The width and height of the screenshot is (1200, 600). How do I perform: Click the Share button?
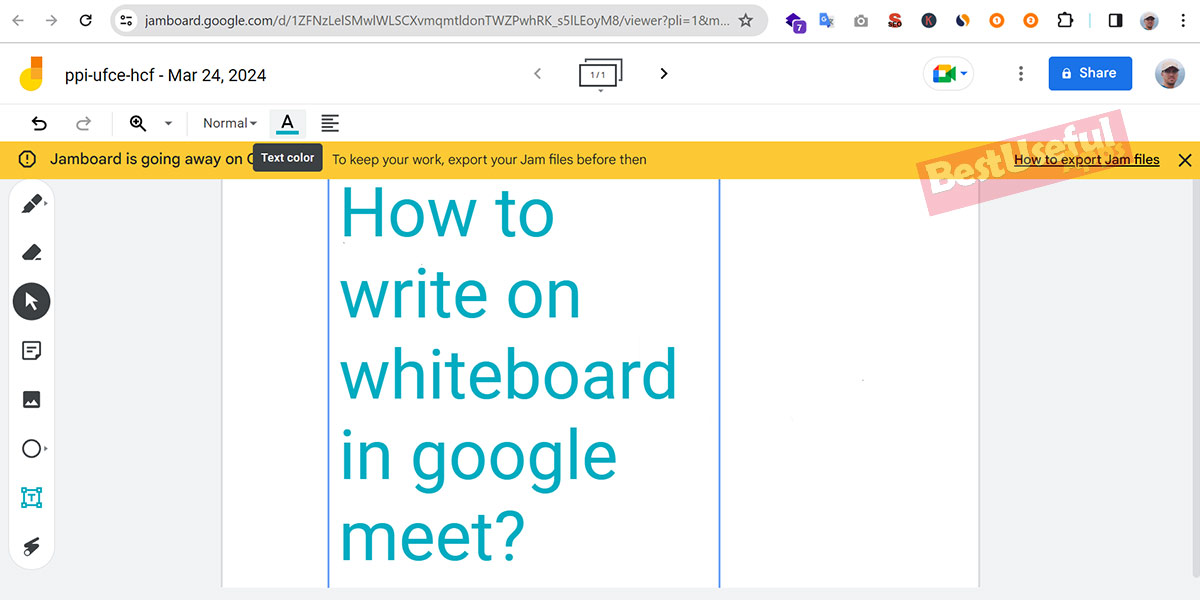1090,73
